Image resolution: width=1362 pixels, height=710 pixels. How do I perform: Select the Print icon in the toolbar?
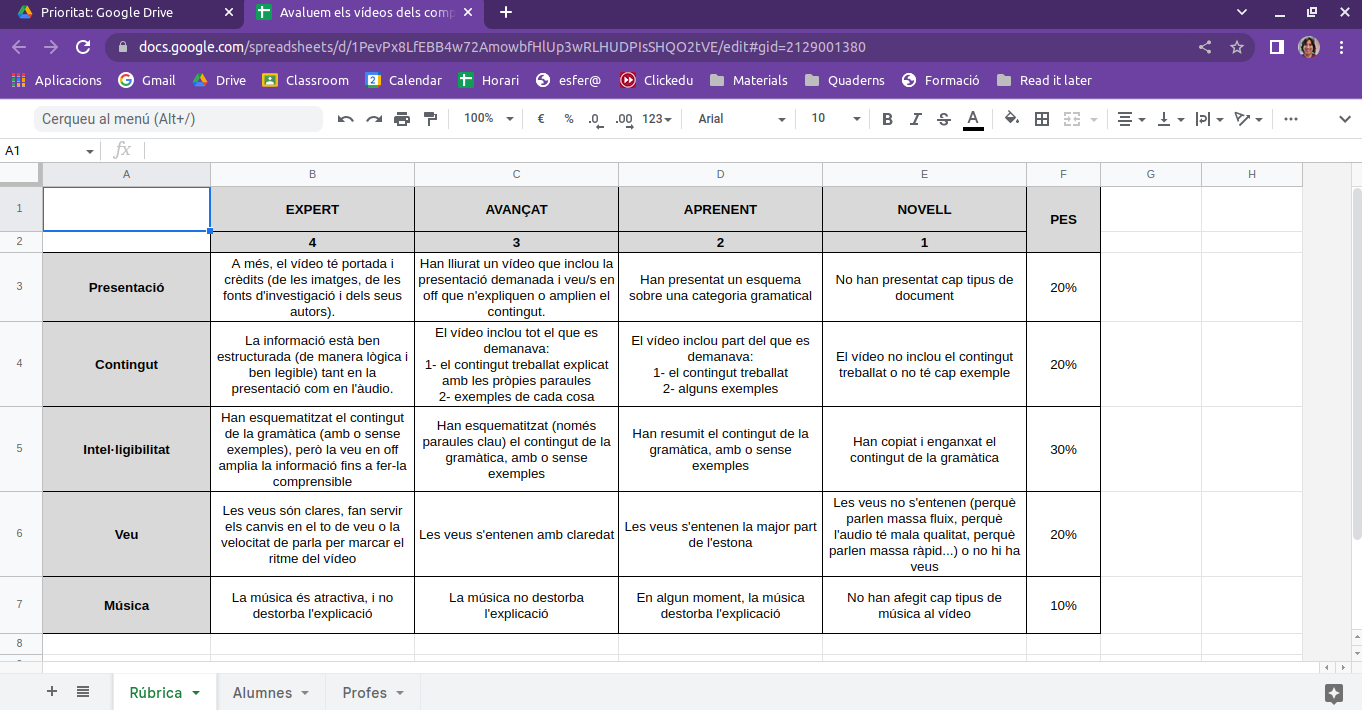click(401, 118)
